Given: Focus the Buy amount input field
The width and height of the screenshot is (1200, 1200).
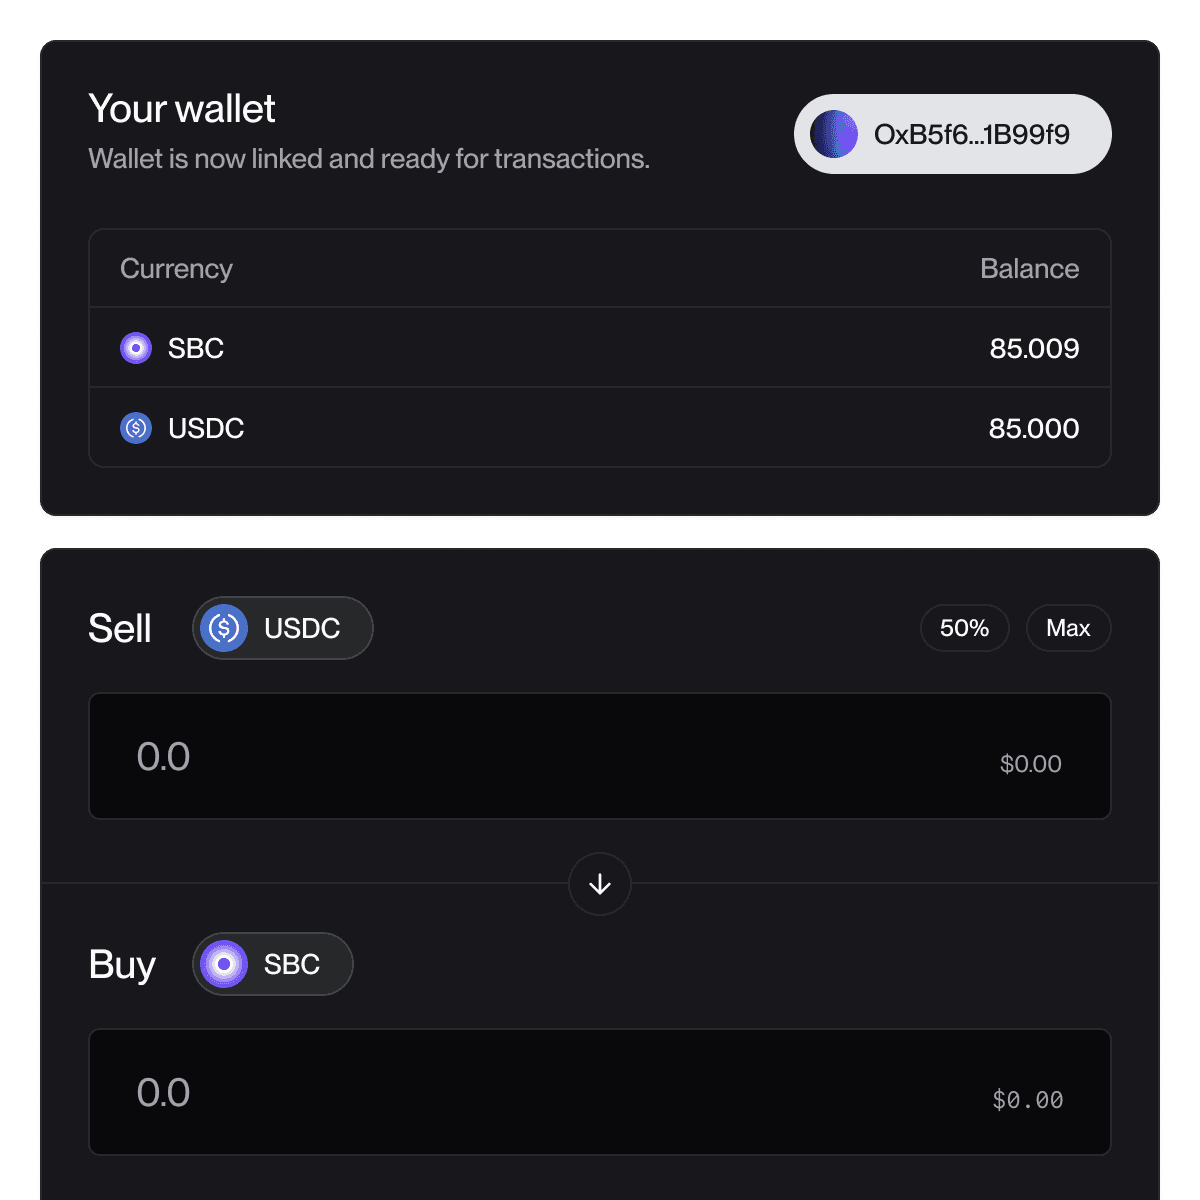Looking at the screenshot, I should 500,1092.
